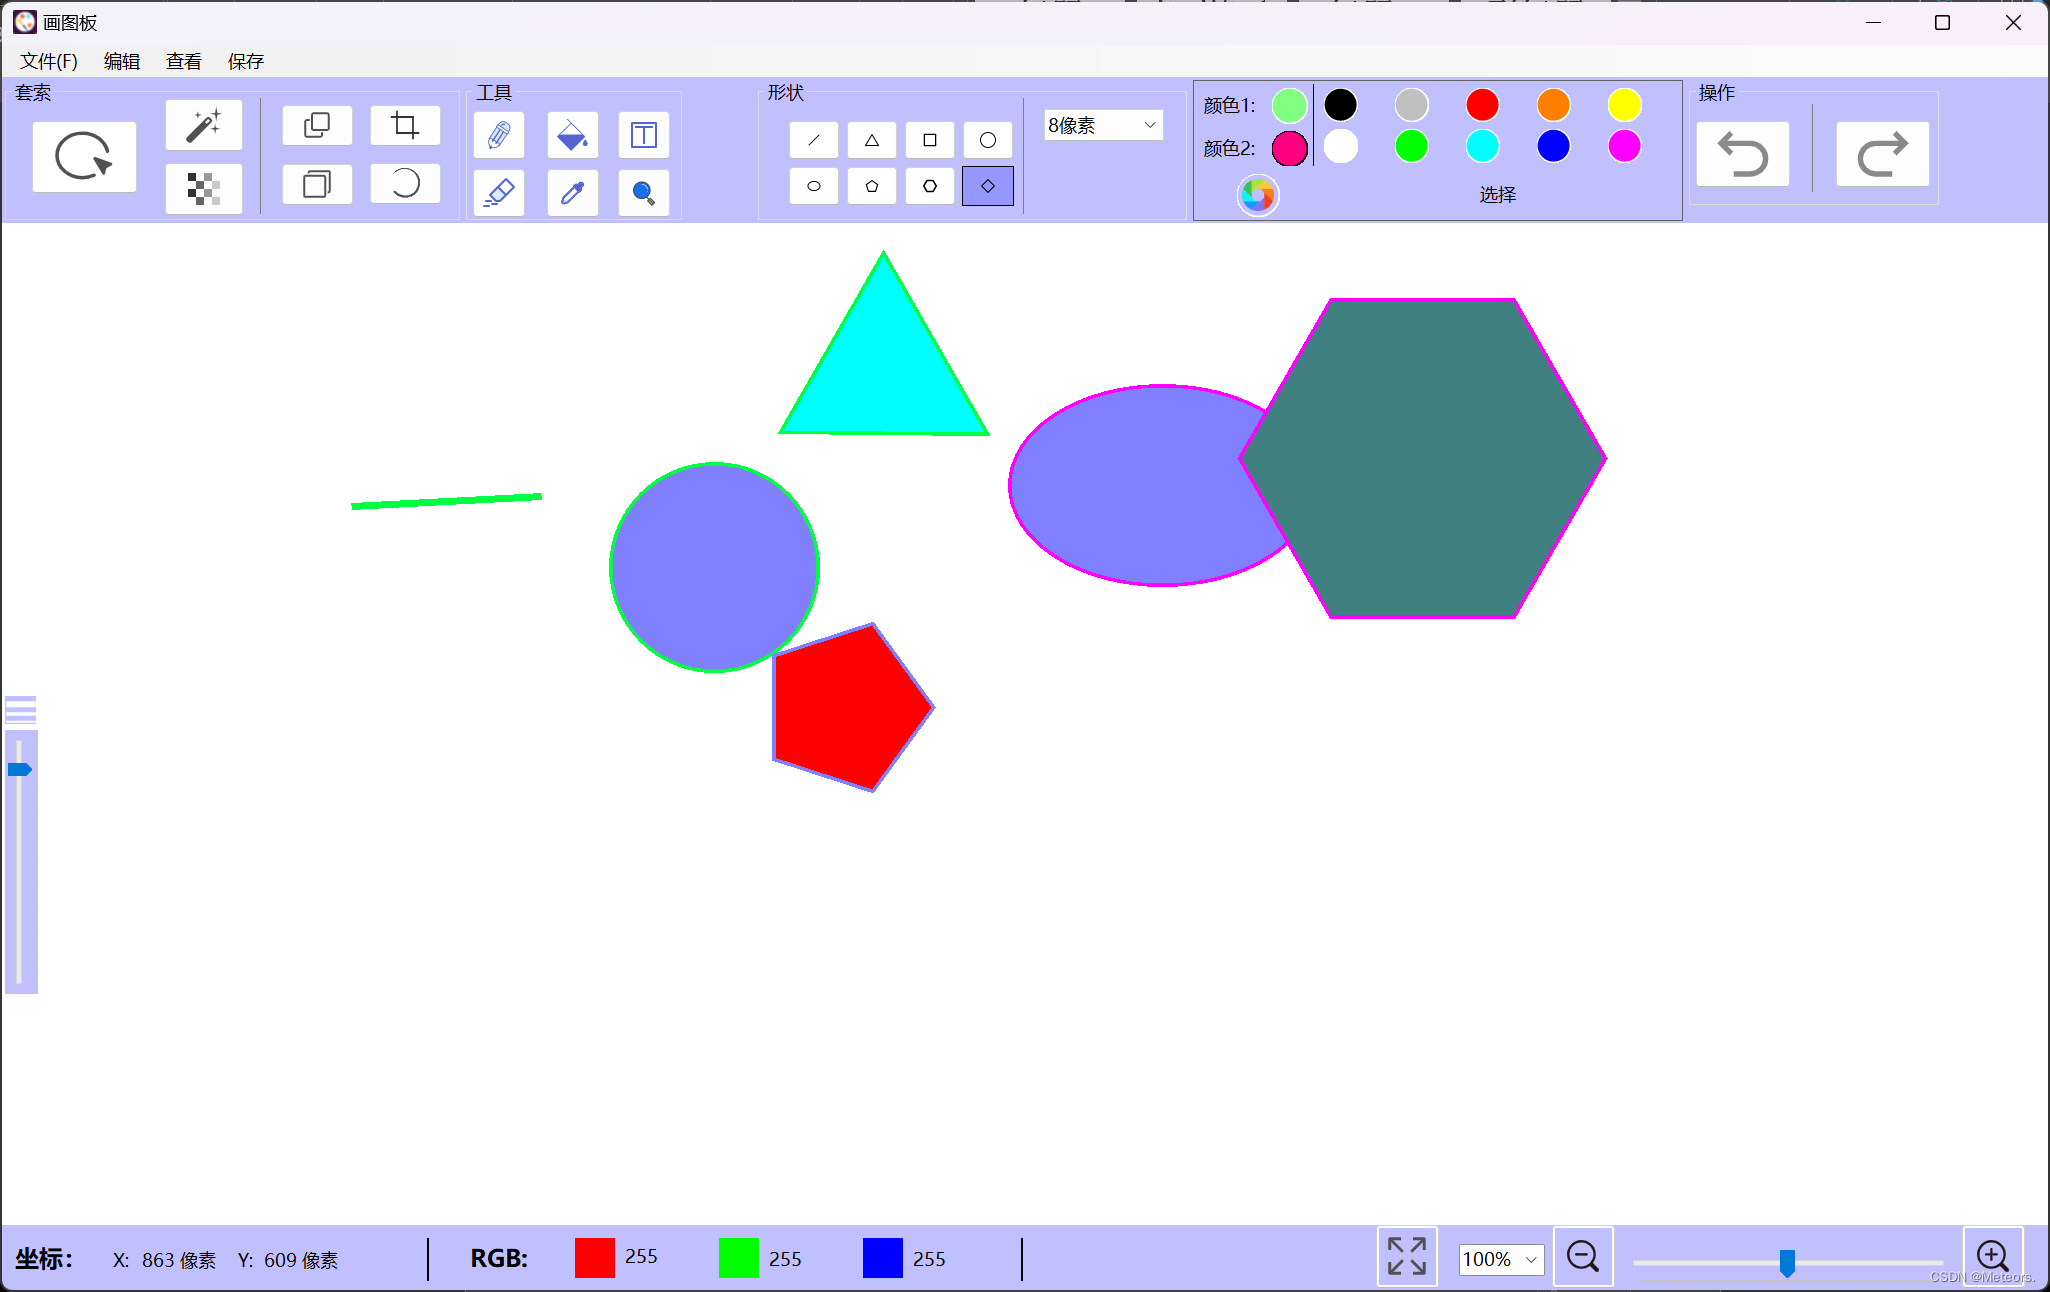This screenshot has height=1292, width=2050.
Task: Toggle the triangle shape button
Action: pyautogui.click(x=872, y=140)
